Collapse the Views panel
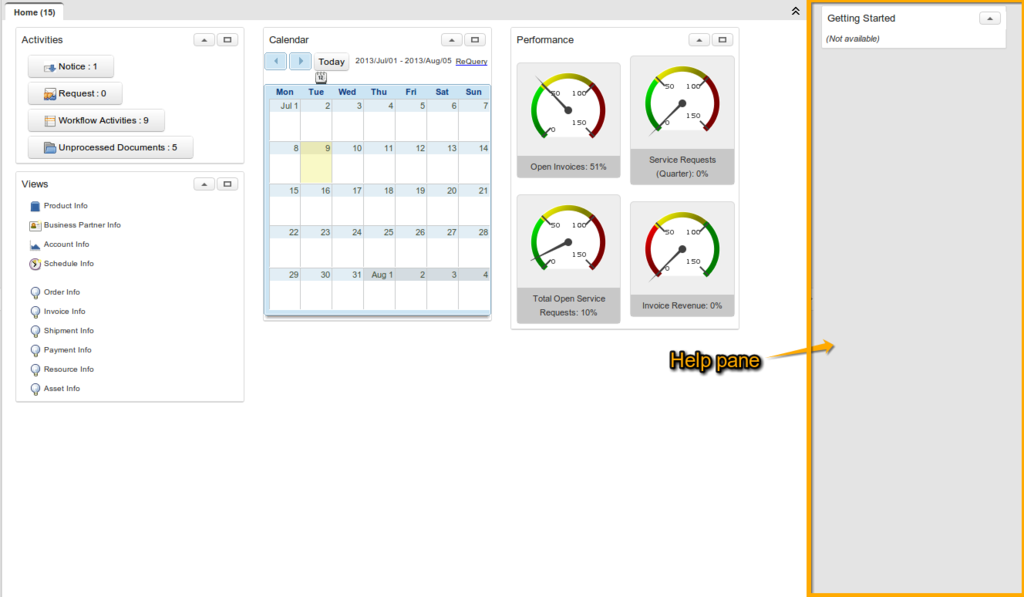This screenshot has height=597, width=1024. pyautogui.click(x=203, y=184)
